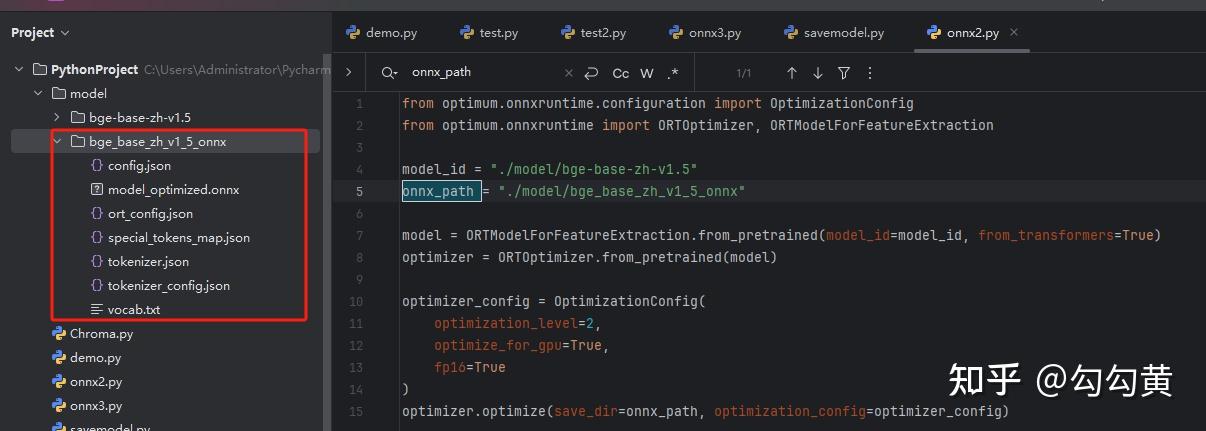This screenshot has height=431, width=1206.
Task: Expand the bge-base-zh-v1.5 folder
Action: (x=57, y=118)
